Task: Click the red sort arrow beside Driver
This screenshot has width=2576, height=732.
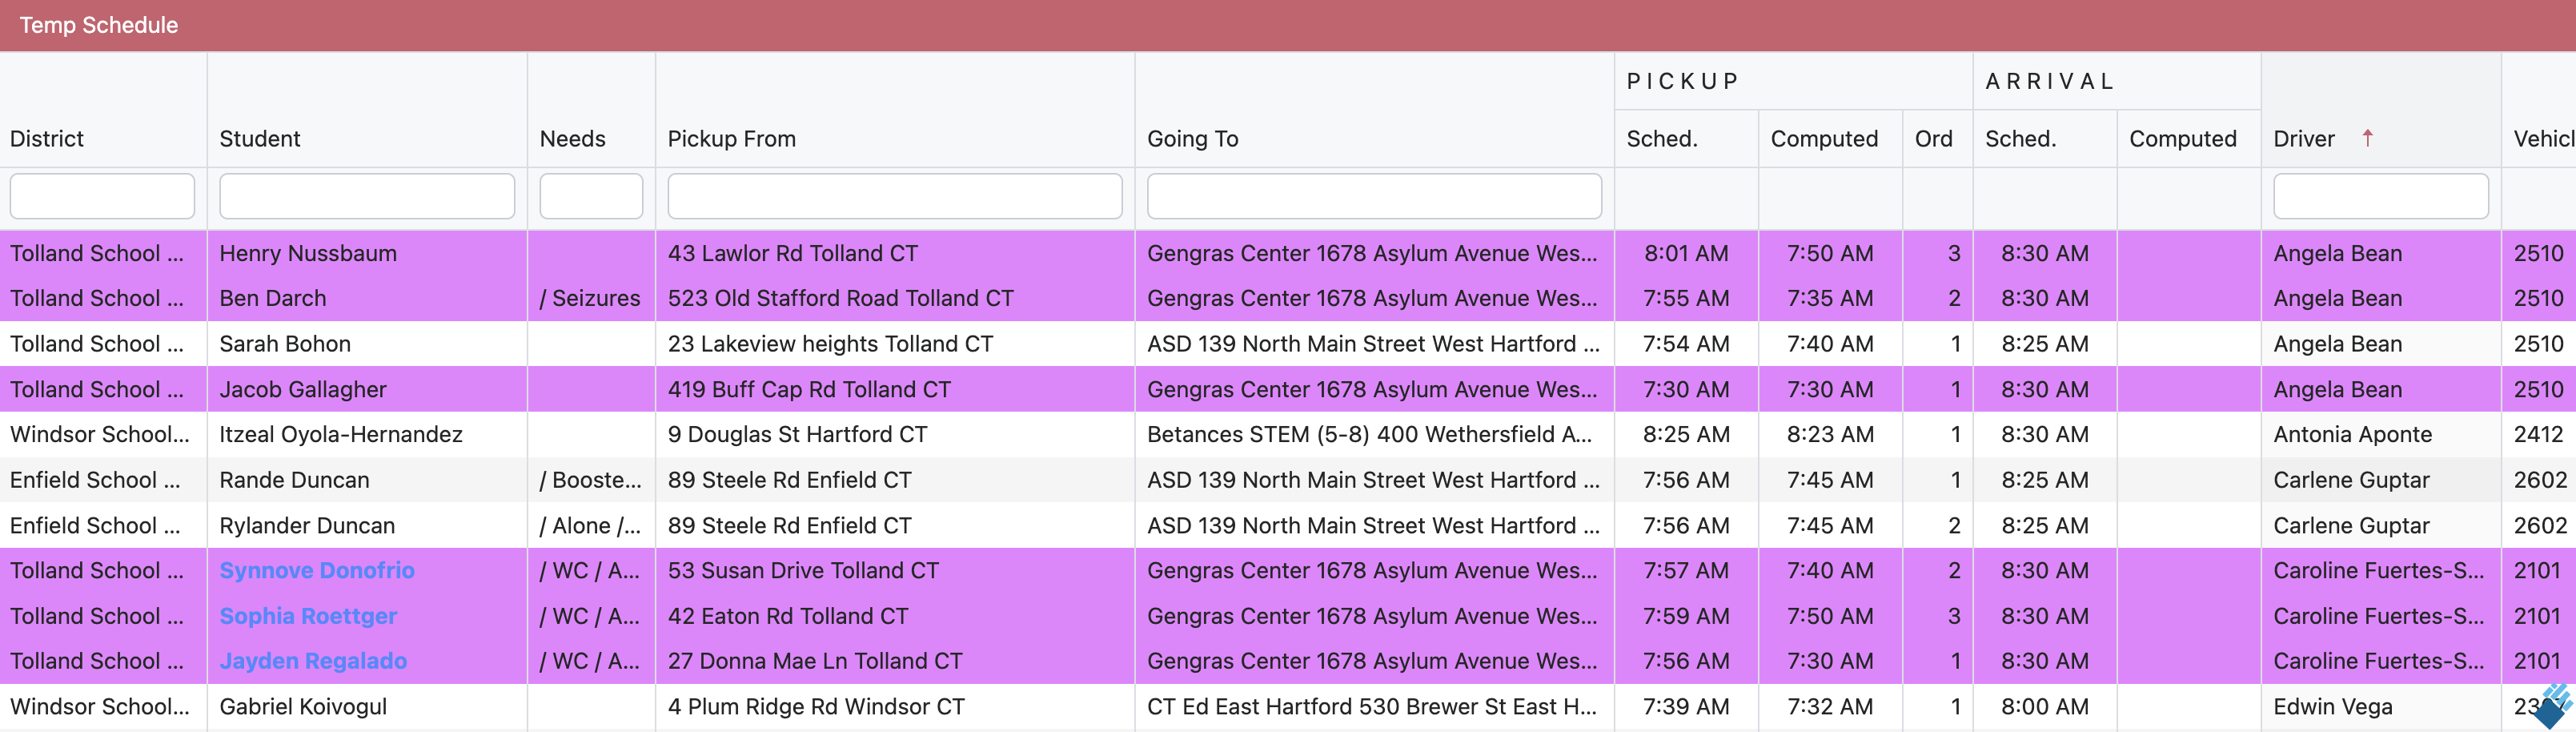Action: pyautogui.click(x=2367, y=138)
